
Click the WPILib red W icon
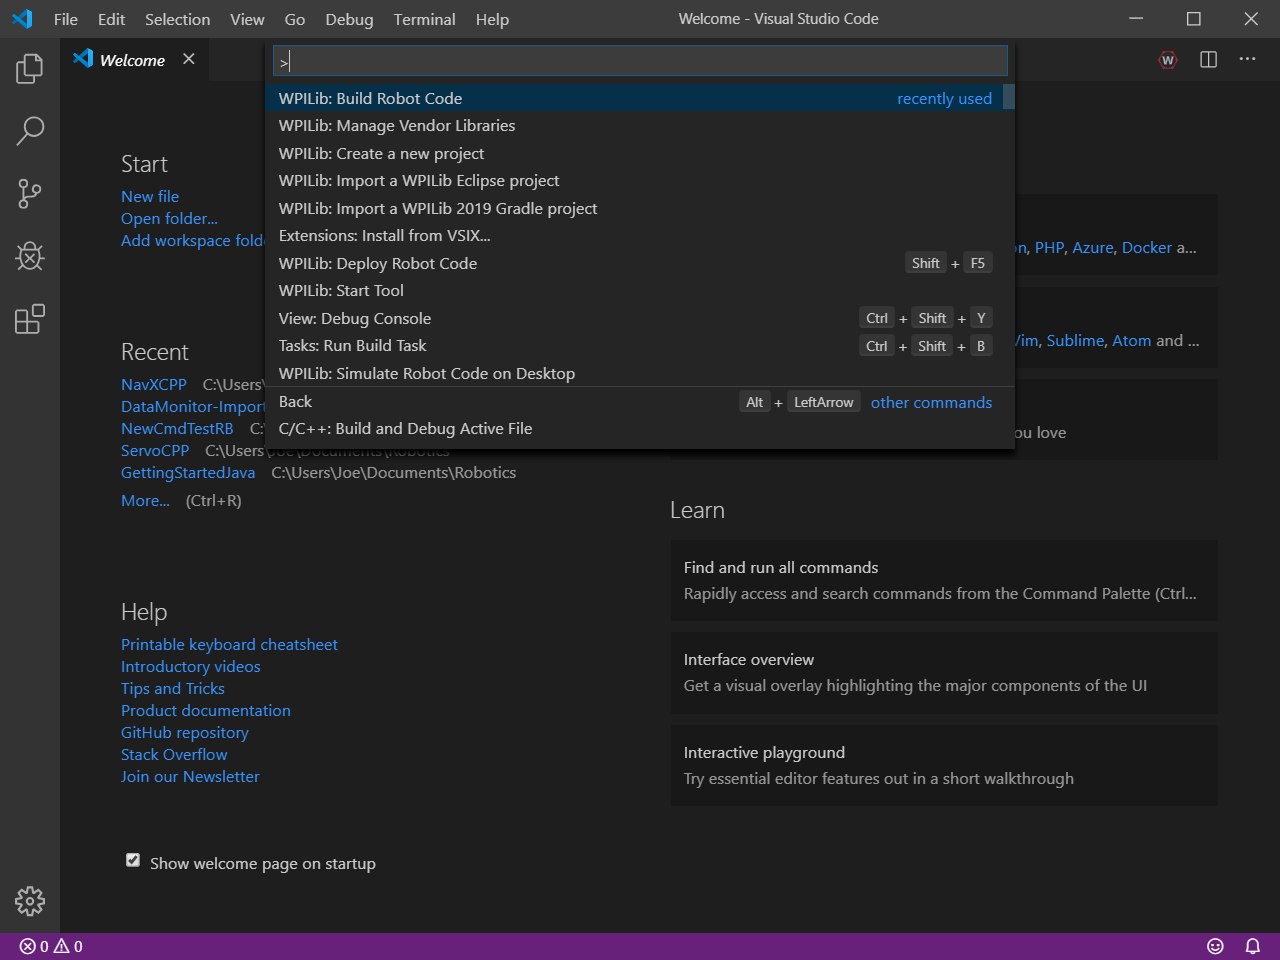tap(1168, 60)
